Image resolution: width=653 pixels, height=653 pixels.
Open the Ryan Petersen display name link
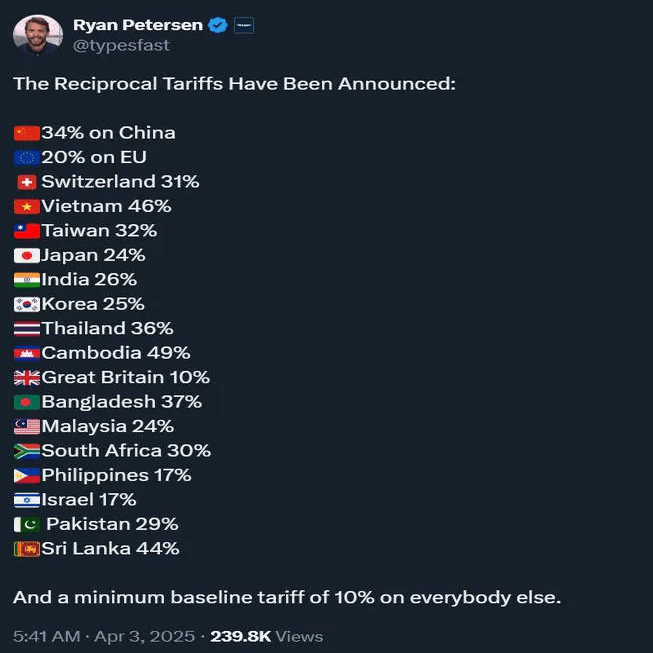pos(137,24)
